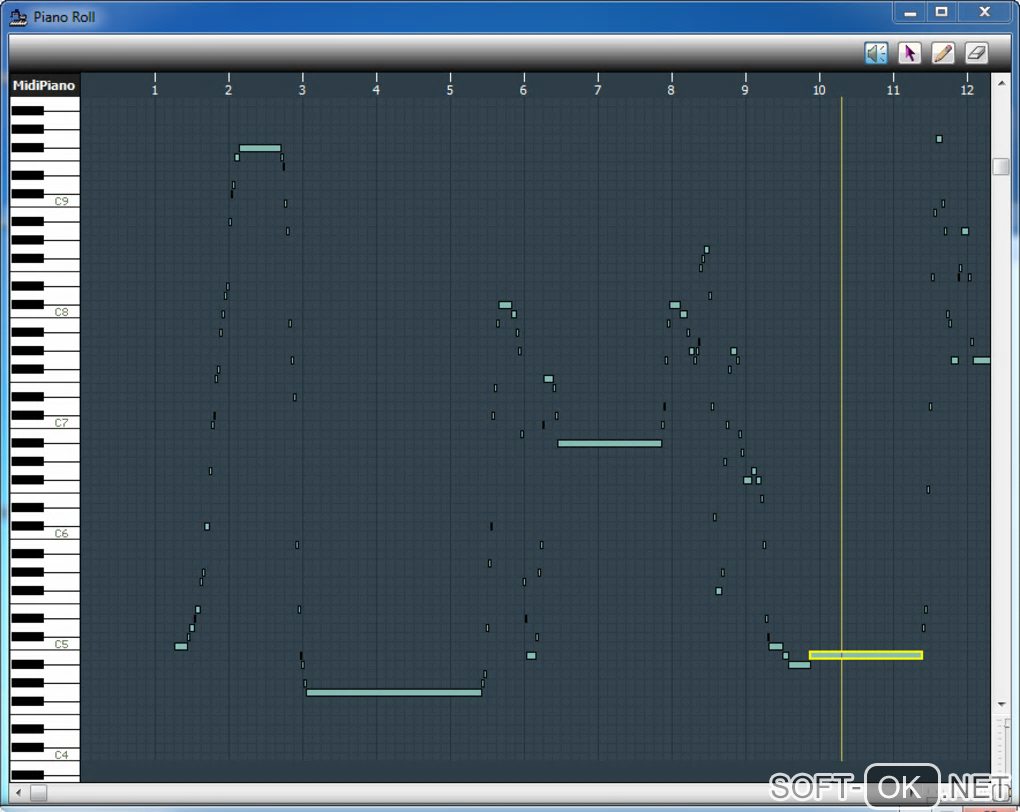Screen dimensions: 1020x812
Task: Click bar 11 marker on the ruler
Action: click(x=893, y=89)
